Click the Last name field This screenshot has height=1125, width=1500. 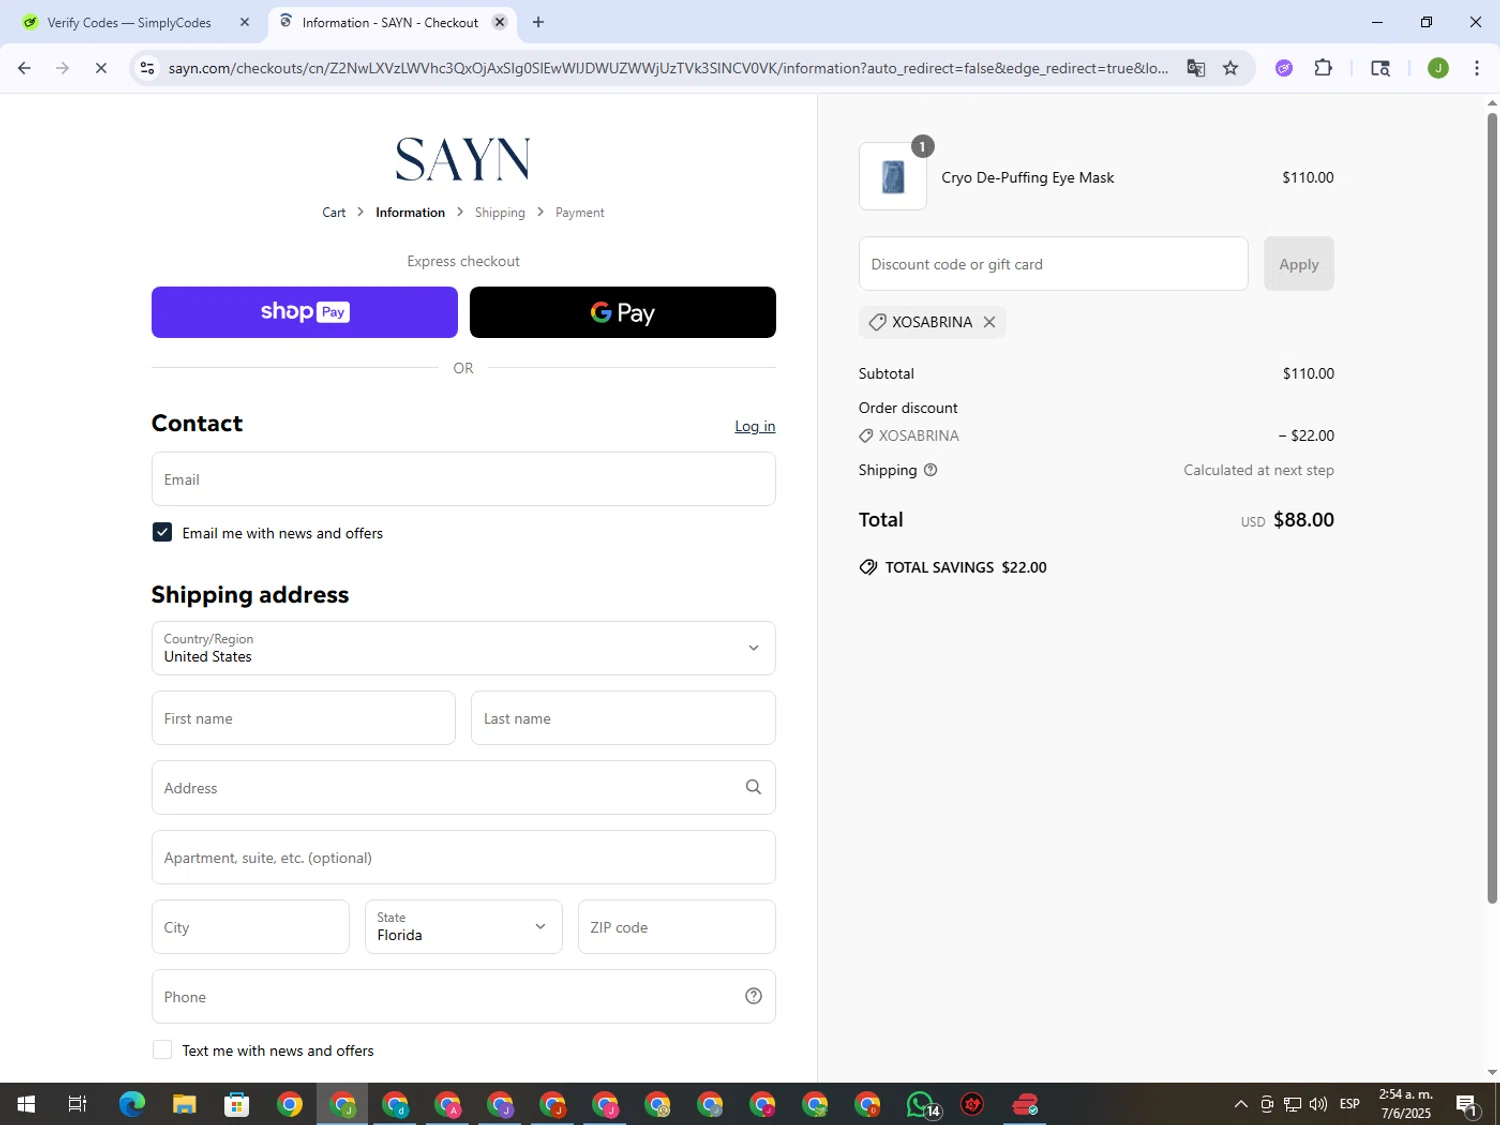point(623,718)
